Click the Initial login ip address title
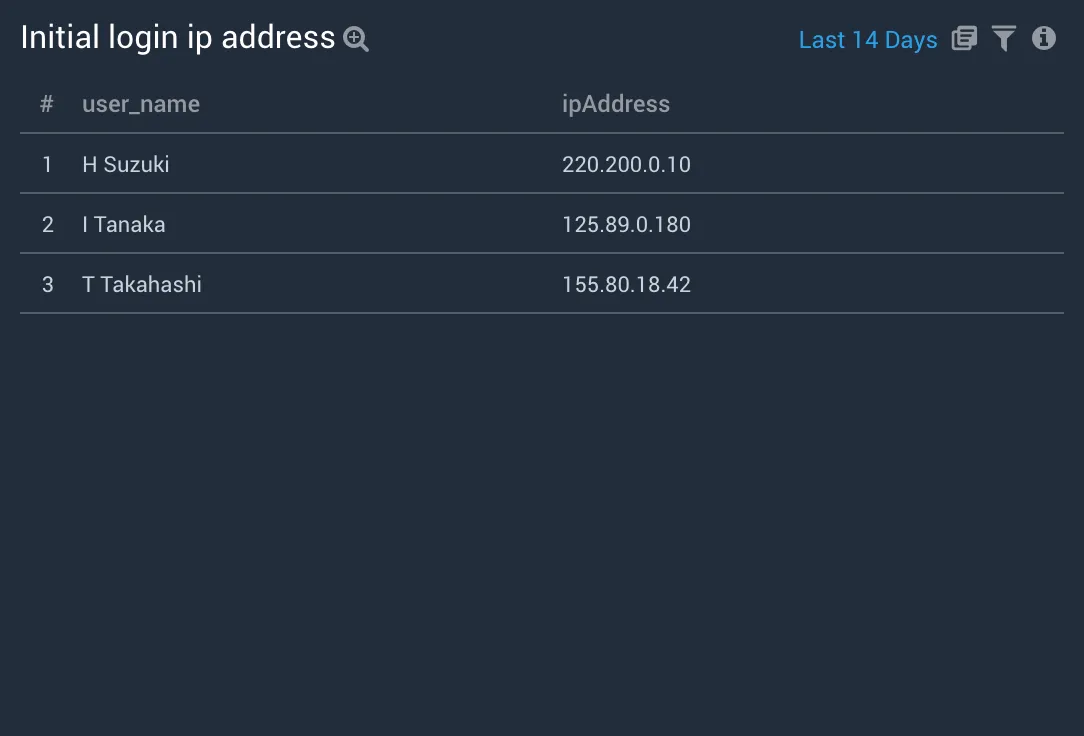This screenshot has height=736, width=1084. tap(178, 37)
